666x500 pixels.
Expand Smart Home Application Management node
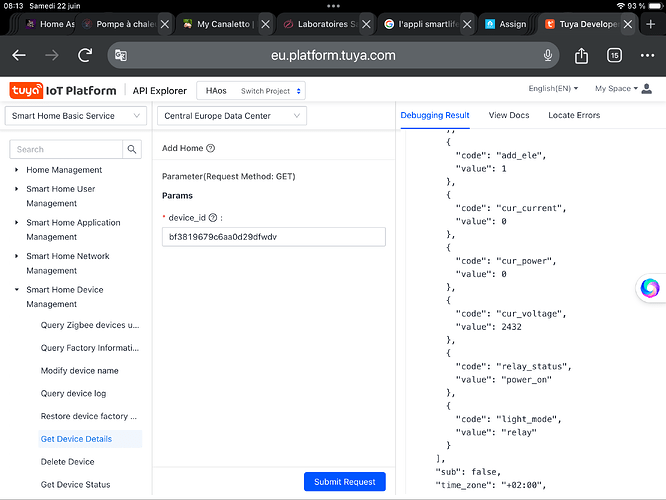(17, 223)
